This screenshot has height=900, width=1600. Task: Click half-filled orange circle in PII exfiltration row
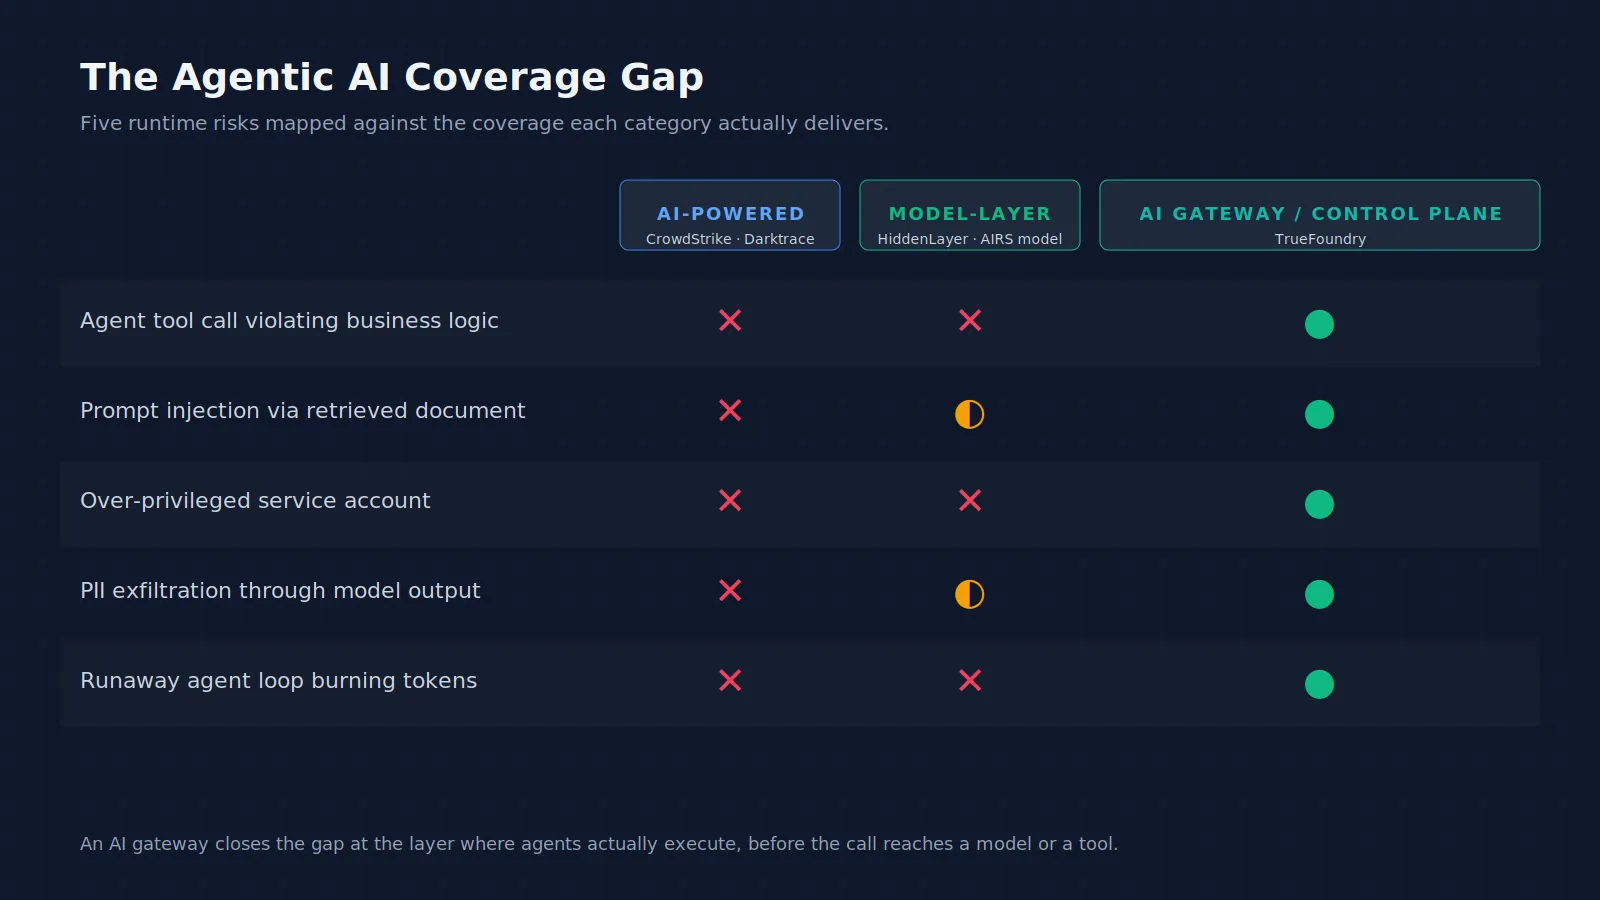click(x=970, y=594)
